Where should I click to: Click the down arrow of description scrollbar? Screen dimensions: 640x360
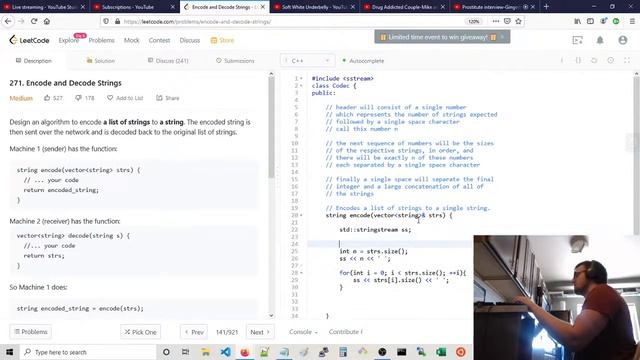click(271, 316)
